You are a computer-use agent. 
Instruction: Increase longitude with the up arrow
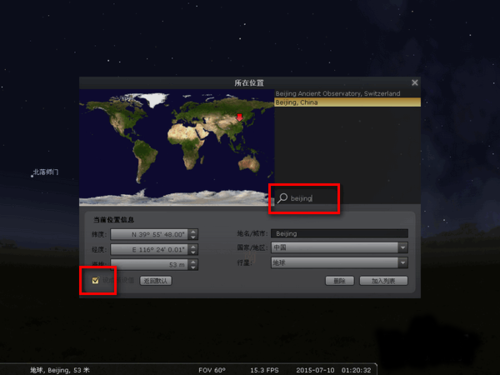pos(193,247)
